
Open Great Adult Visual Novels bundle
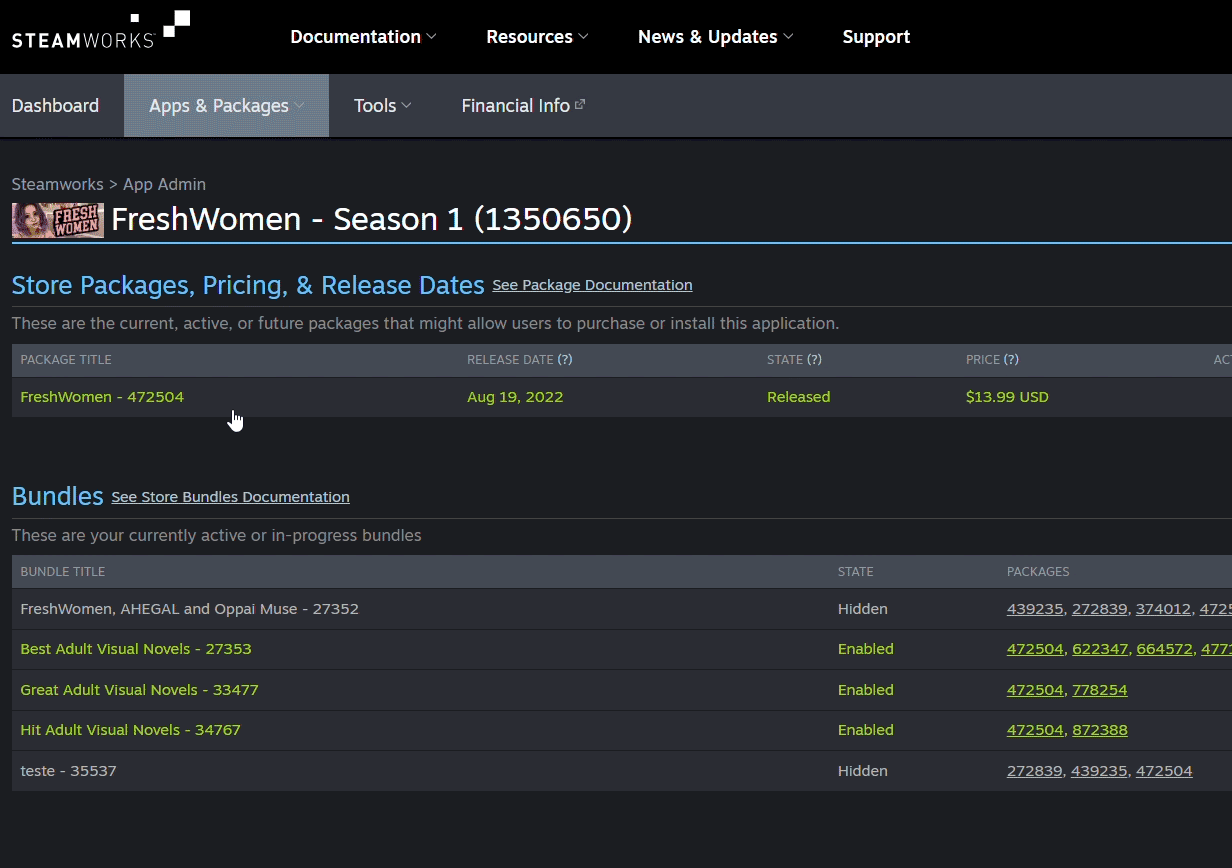click(139, 690)
